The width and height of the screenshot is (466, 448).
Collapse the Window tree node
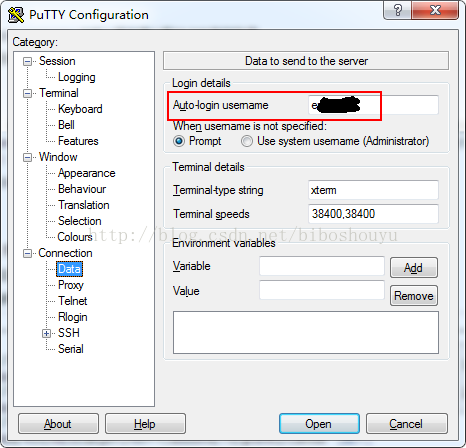(27, 157)
